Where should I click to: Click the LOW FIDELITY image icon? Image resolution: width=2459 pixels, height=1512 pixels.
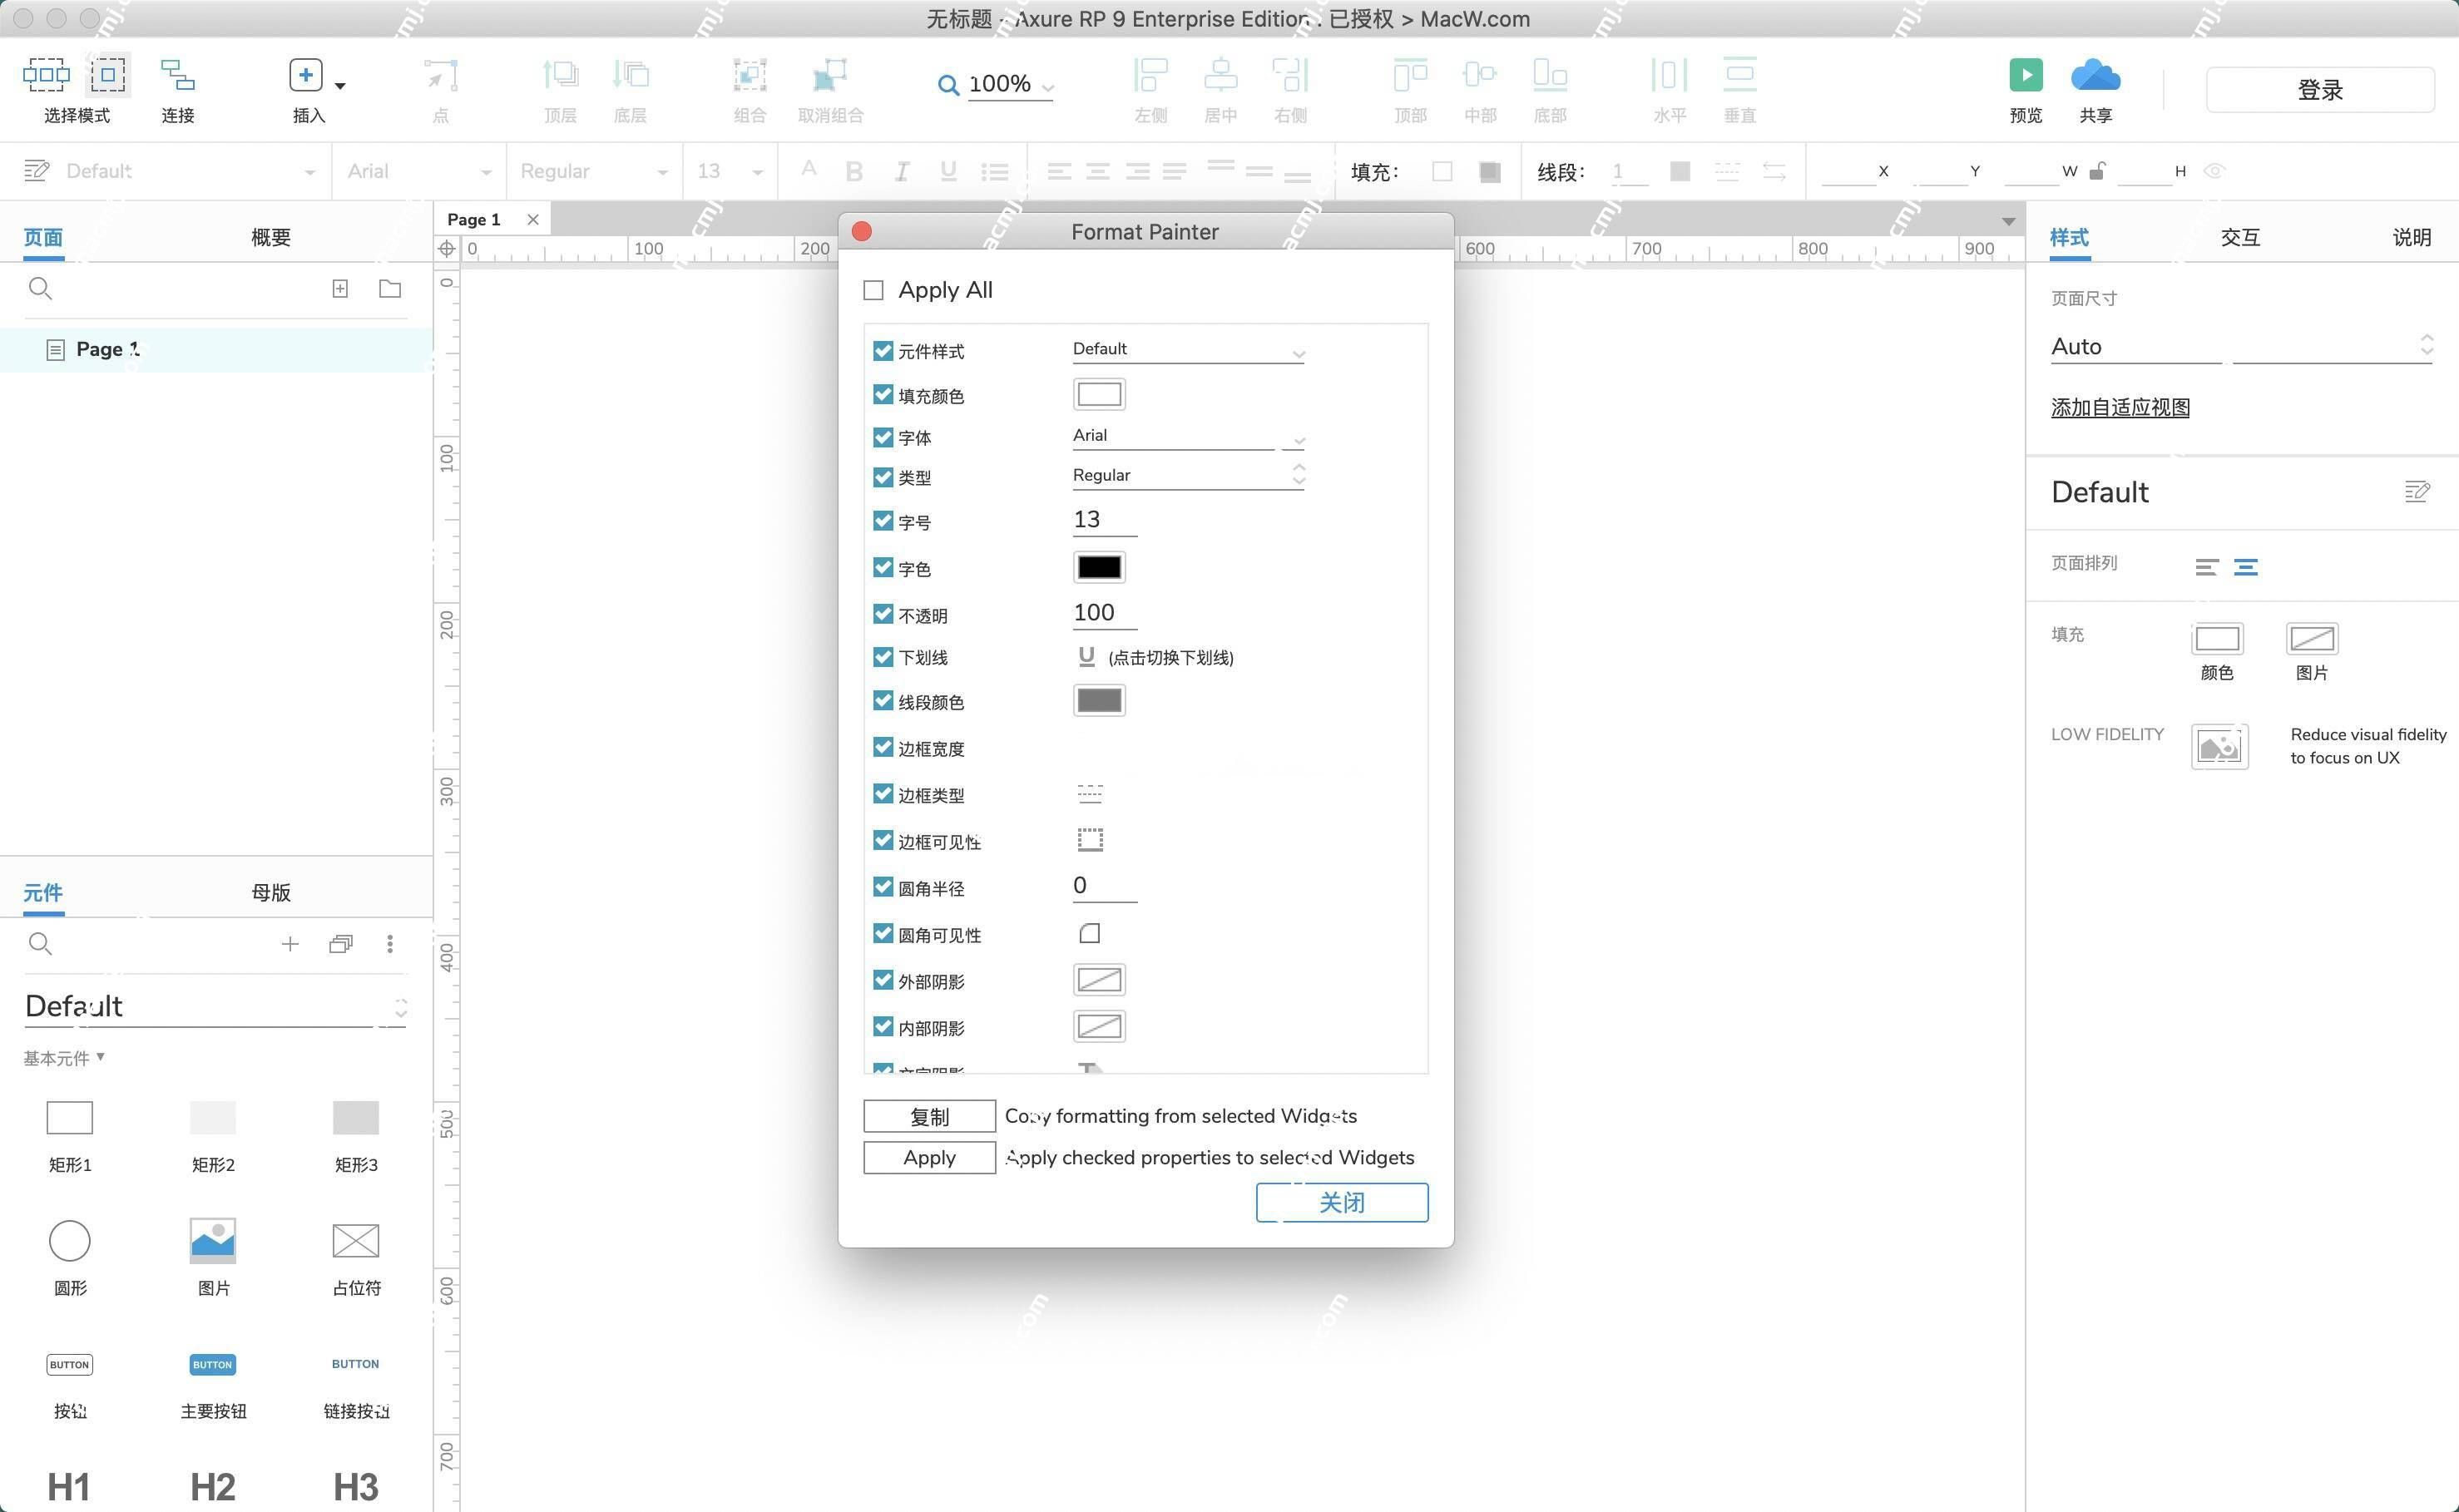[2219, 746]
